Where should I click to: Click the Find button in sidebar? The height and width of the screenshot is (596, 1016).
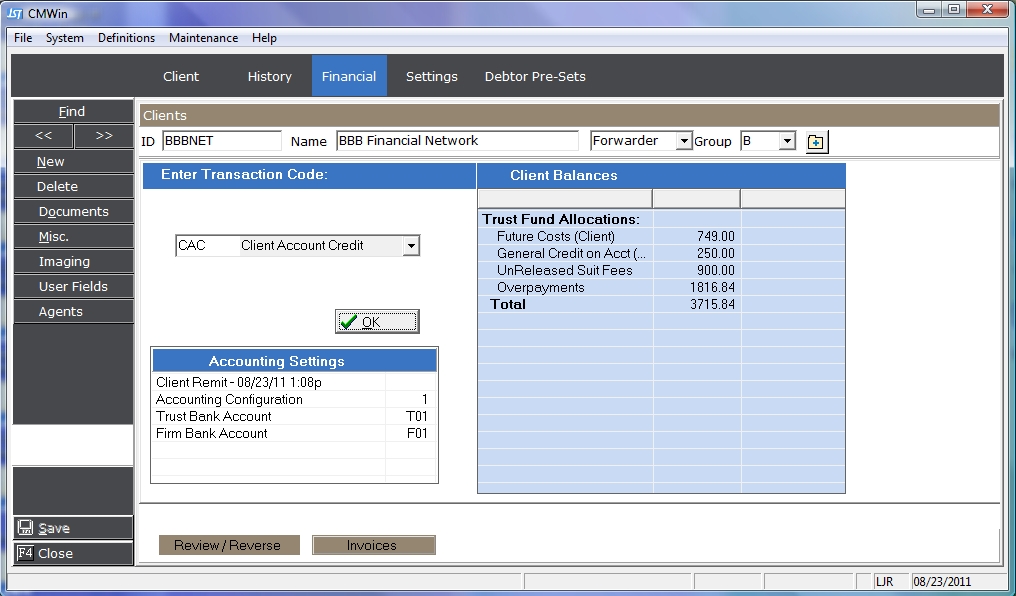coord(72,111)
